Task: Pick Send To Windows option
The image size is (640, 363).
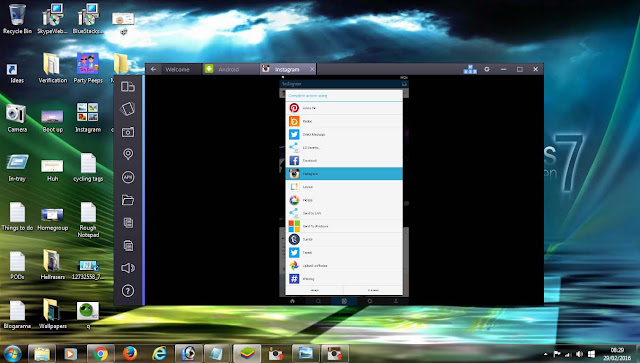Action: [344, 226]
